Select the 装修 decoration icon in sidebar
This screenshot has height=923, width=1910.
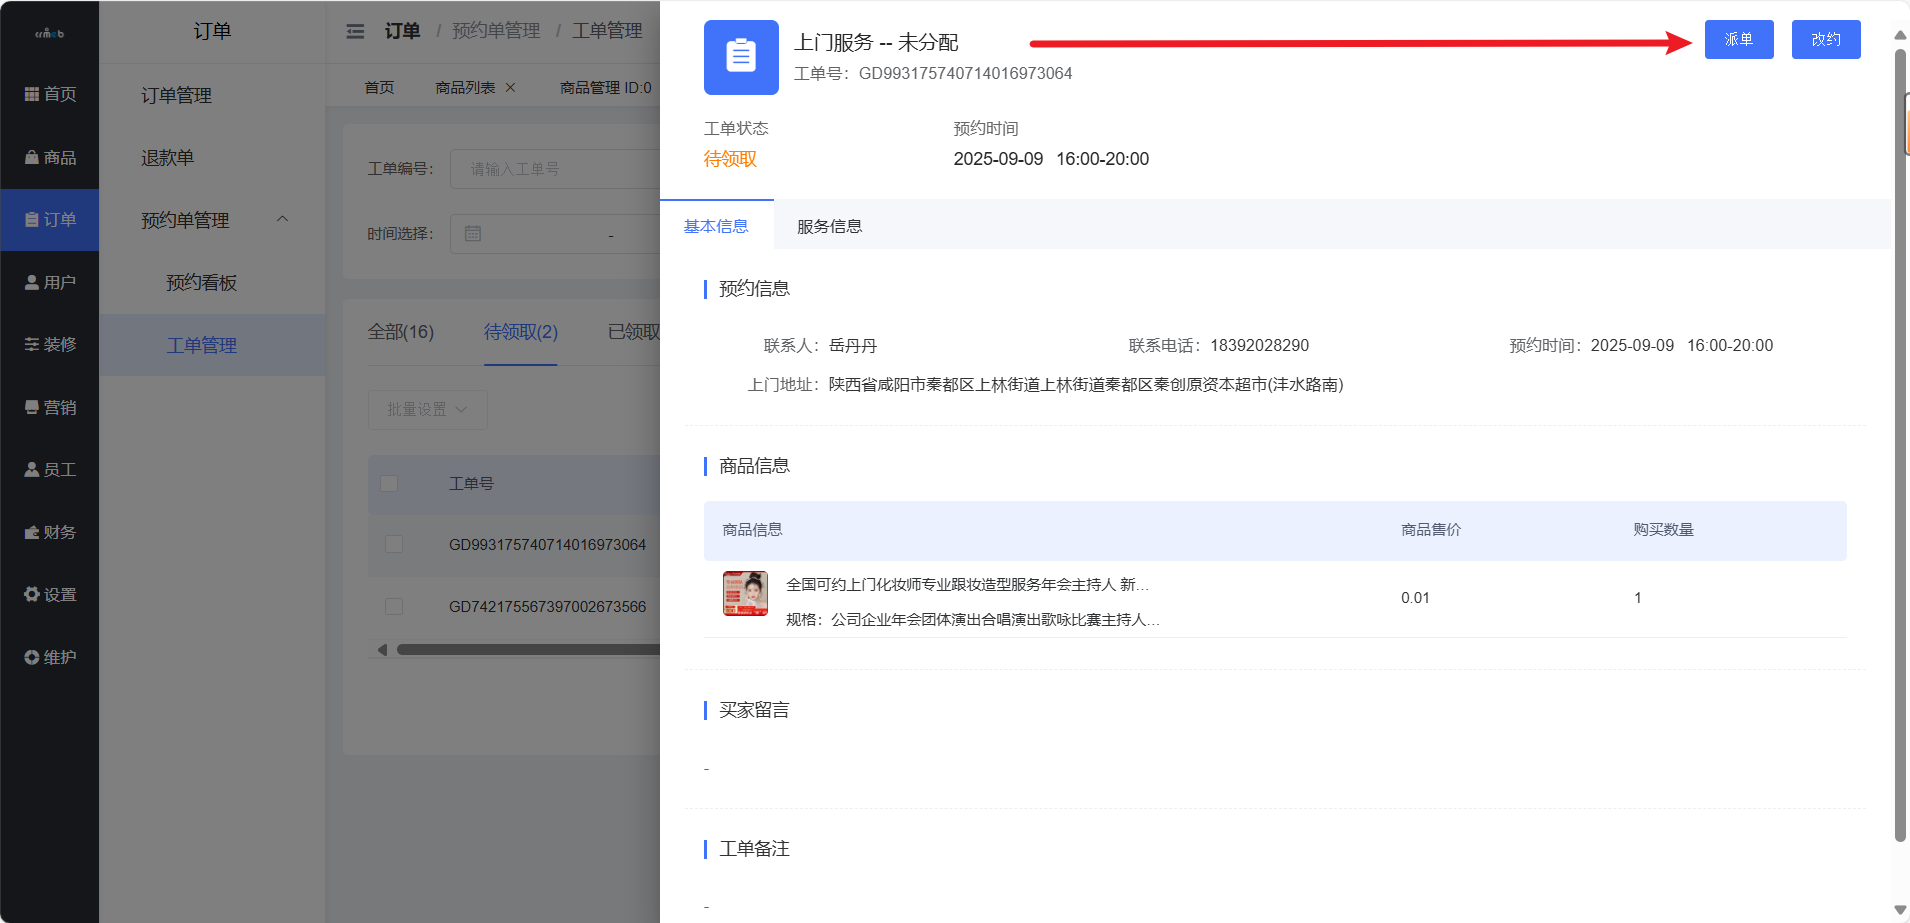(50, 344)
